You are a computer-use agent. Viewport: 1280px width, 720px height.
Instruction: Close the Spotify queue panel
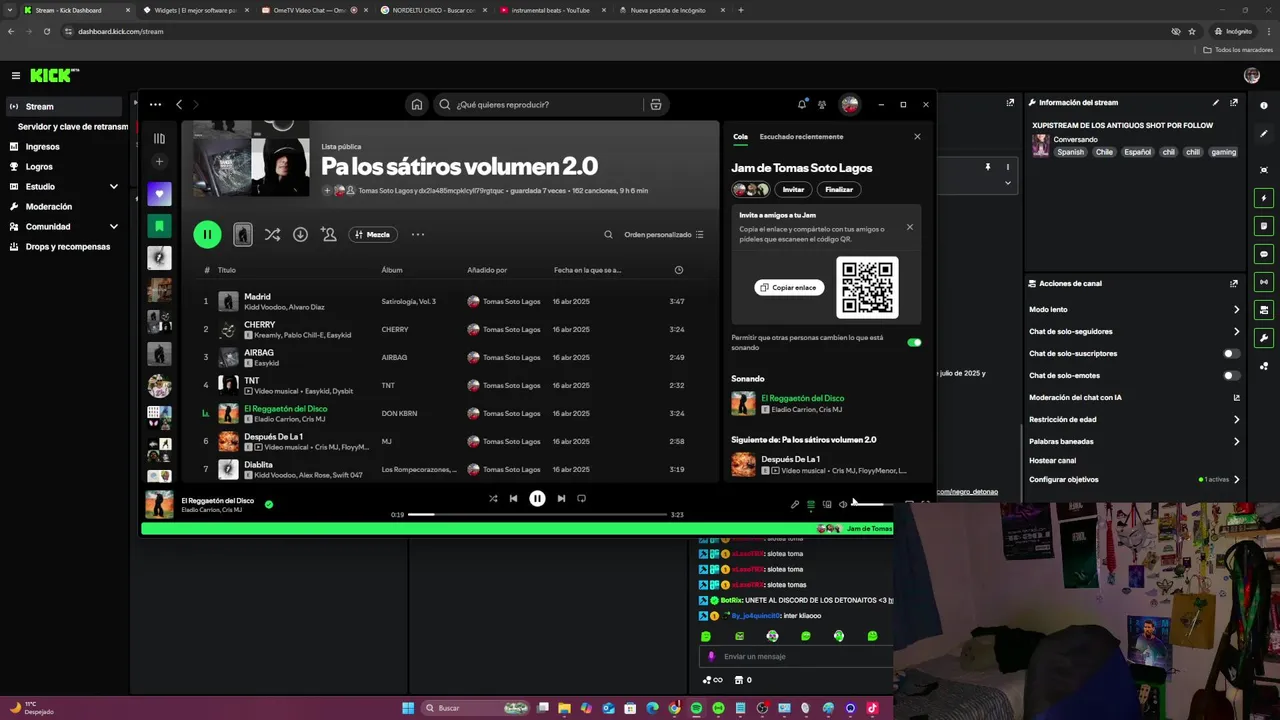coord(917,137)
